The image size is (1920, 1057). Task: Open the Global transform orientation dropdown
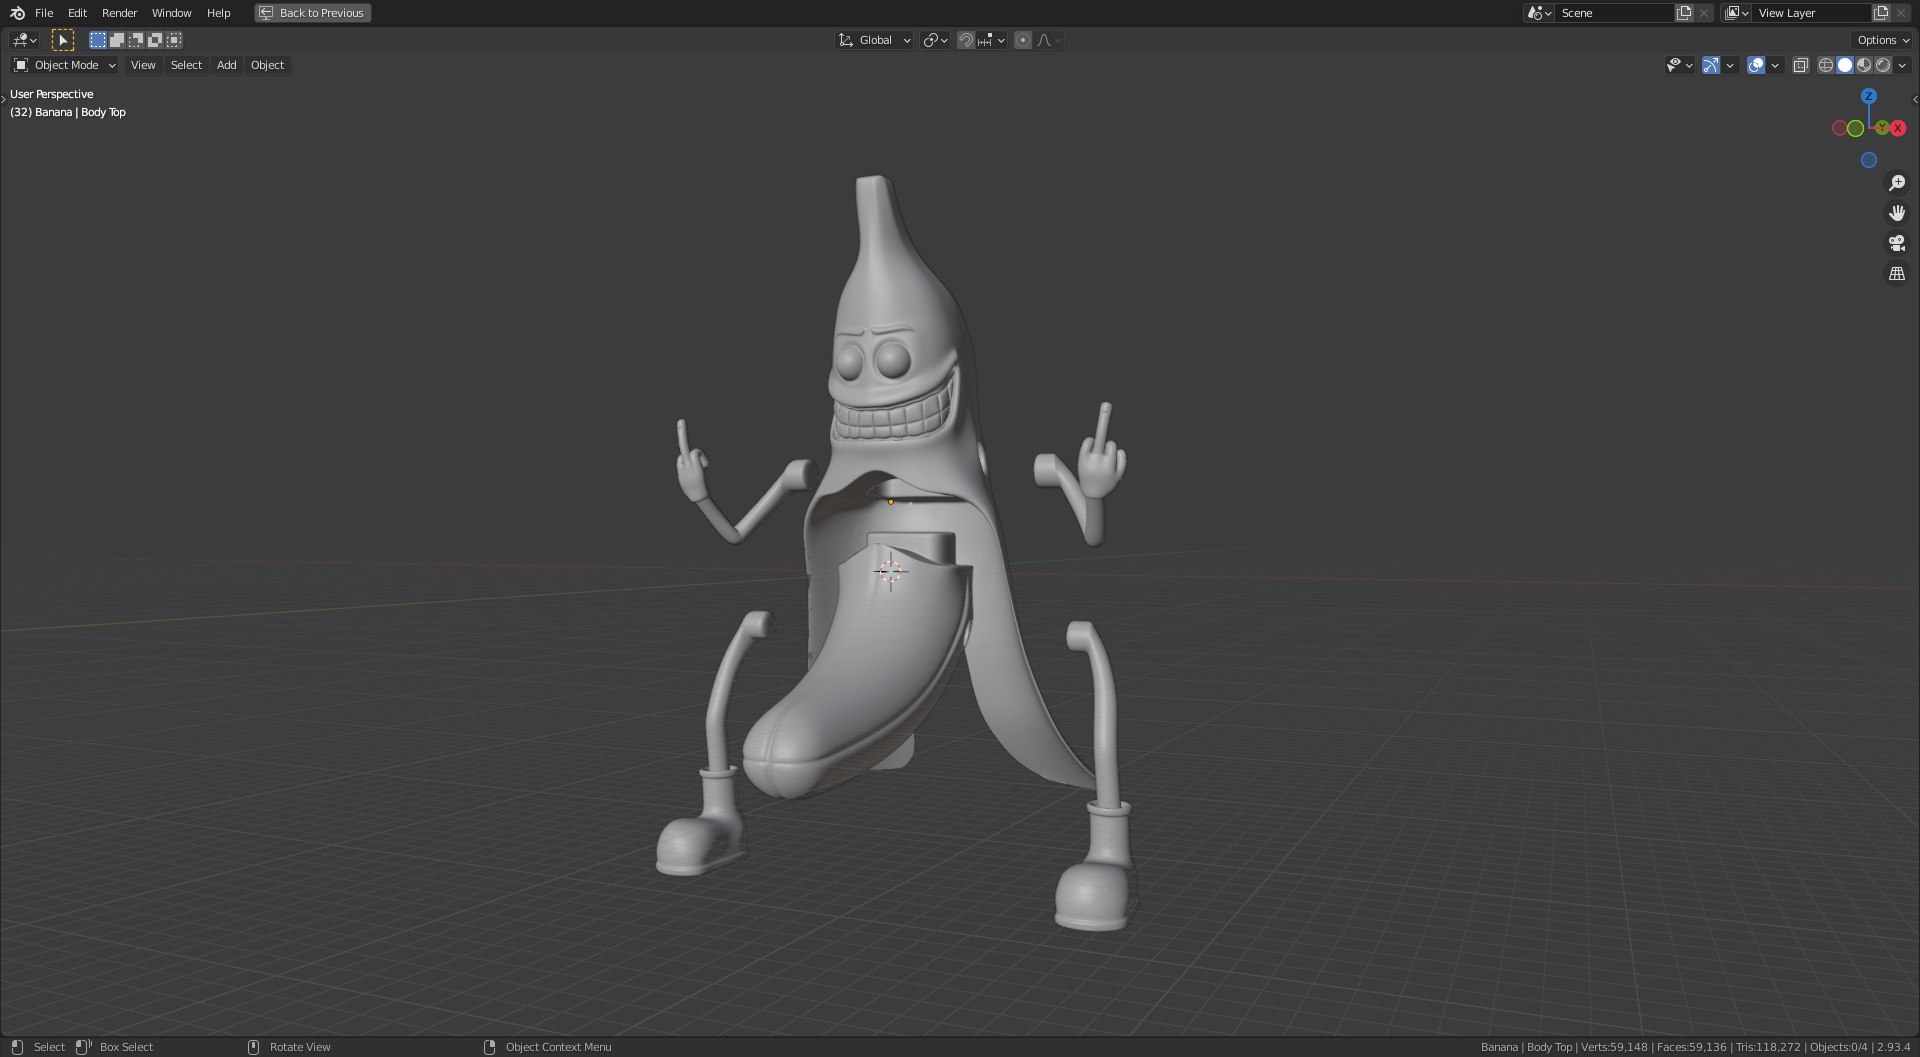coord(874,40)
